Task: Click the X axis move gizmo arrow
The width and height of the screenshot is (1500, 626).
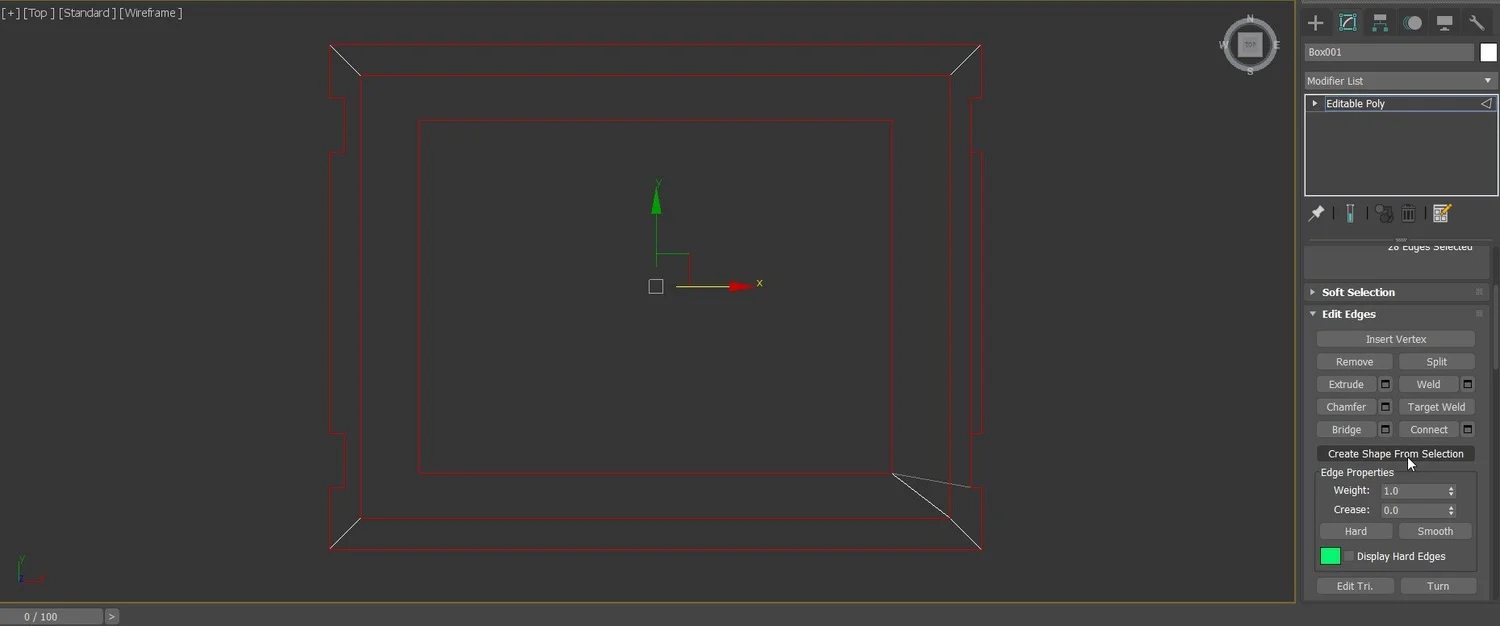Action: pos(741,287)
